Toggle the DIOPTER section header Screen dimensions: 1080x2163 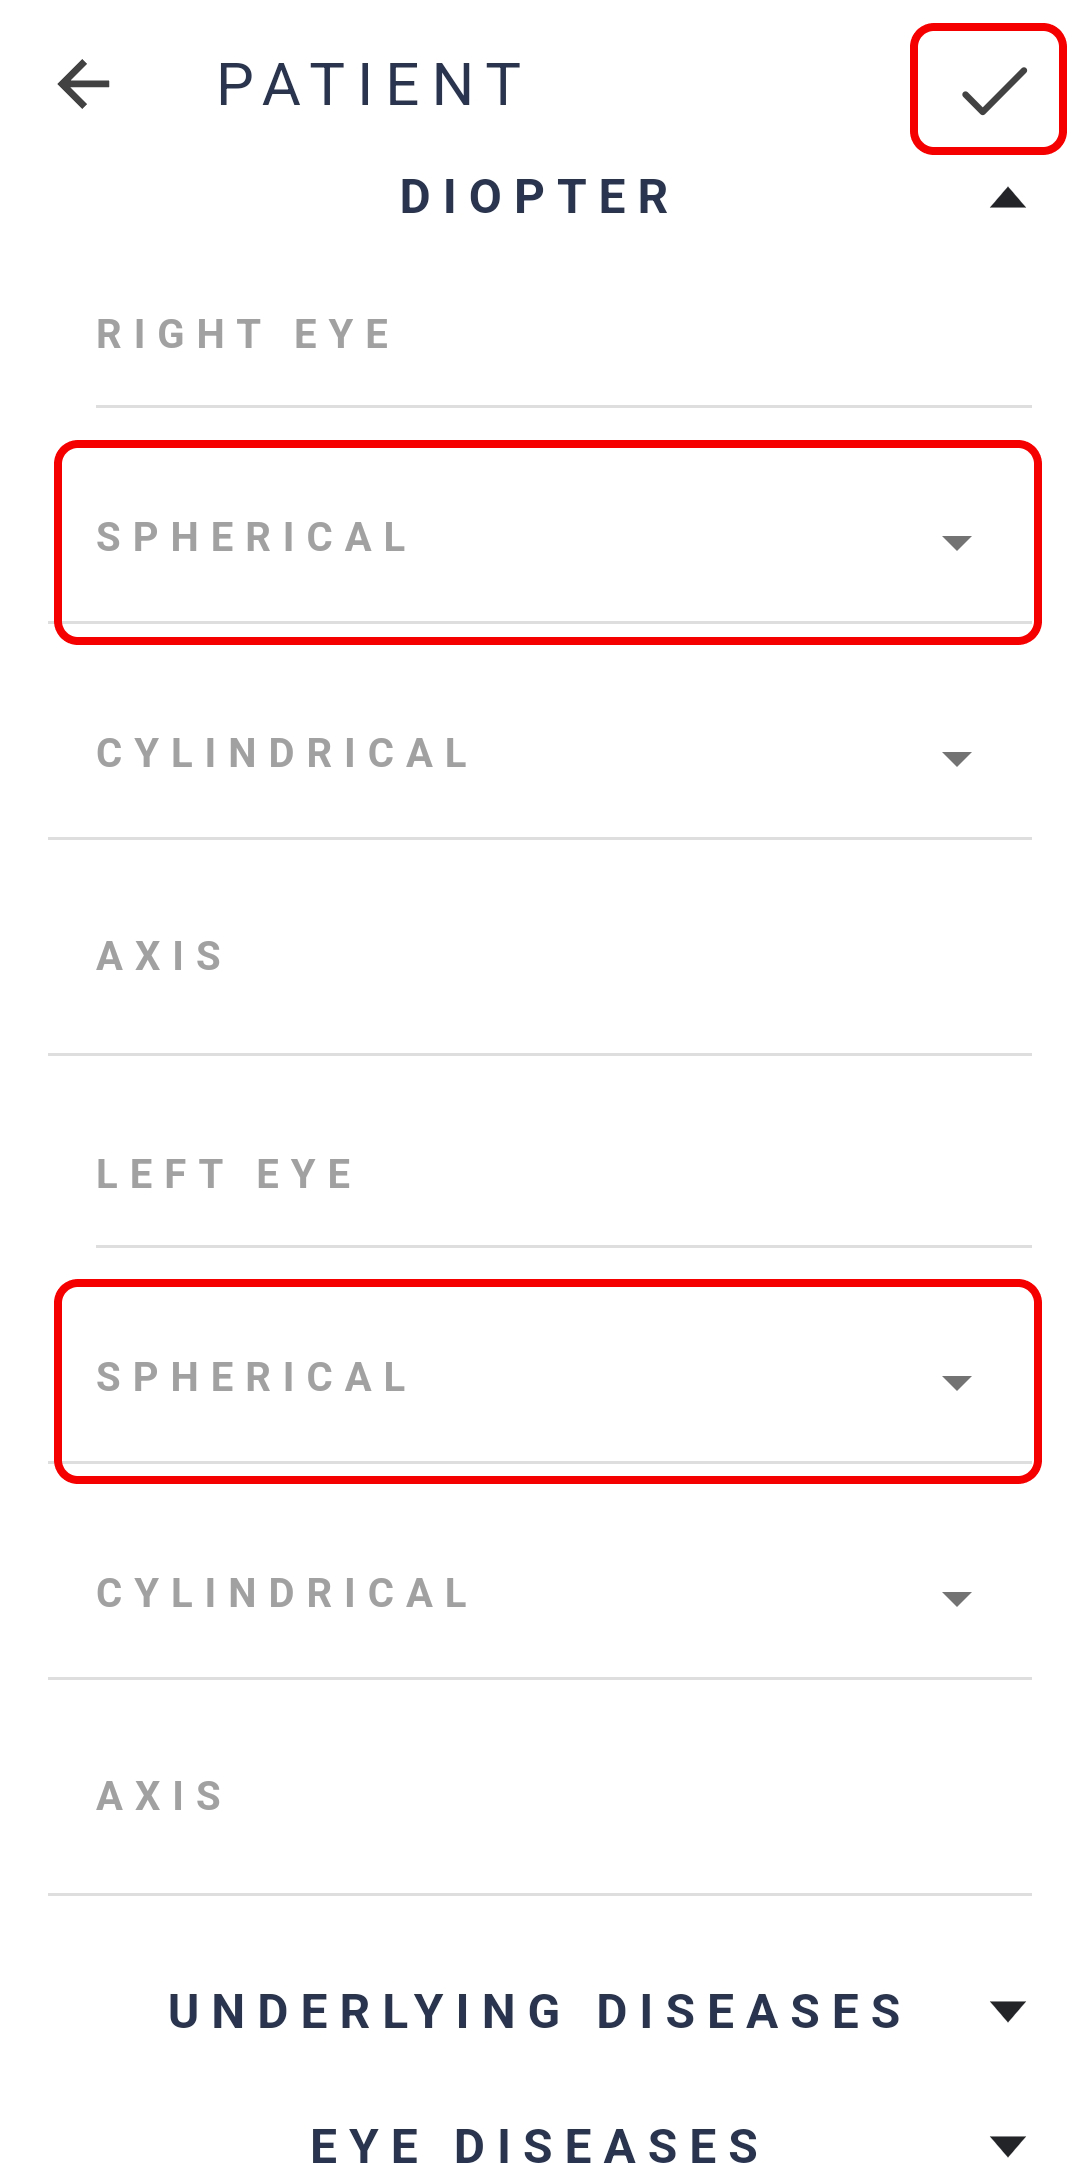(x=536, y=197)
